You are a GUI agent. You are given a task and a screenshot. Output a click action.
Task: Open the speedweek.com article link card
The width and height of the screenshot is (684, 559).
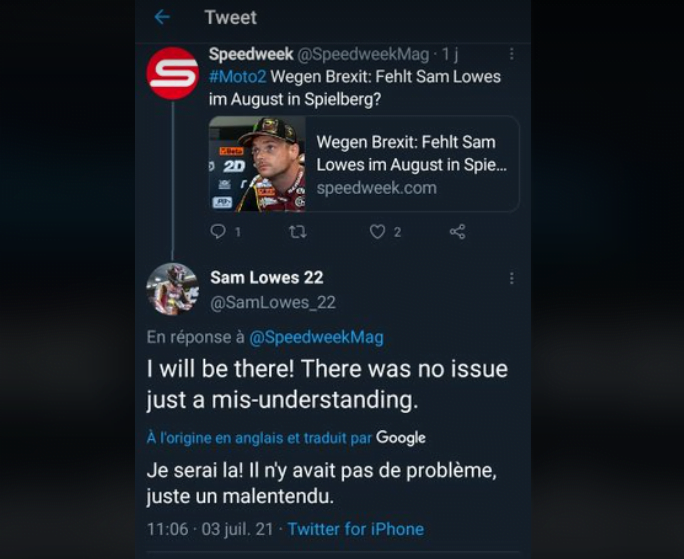coord(411,164)
